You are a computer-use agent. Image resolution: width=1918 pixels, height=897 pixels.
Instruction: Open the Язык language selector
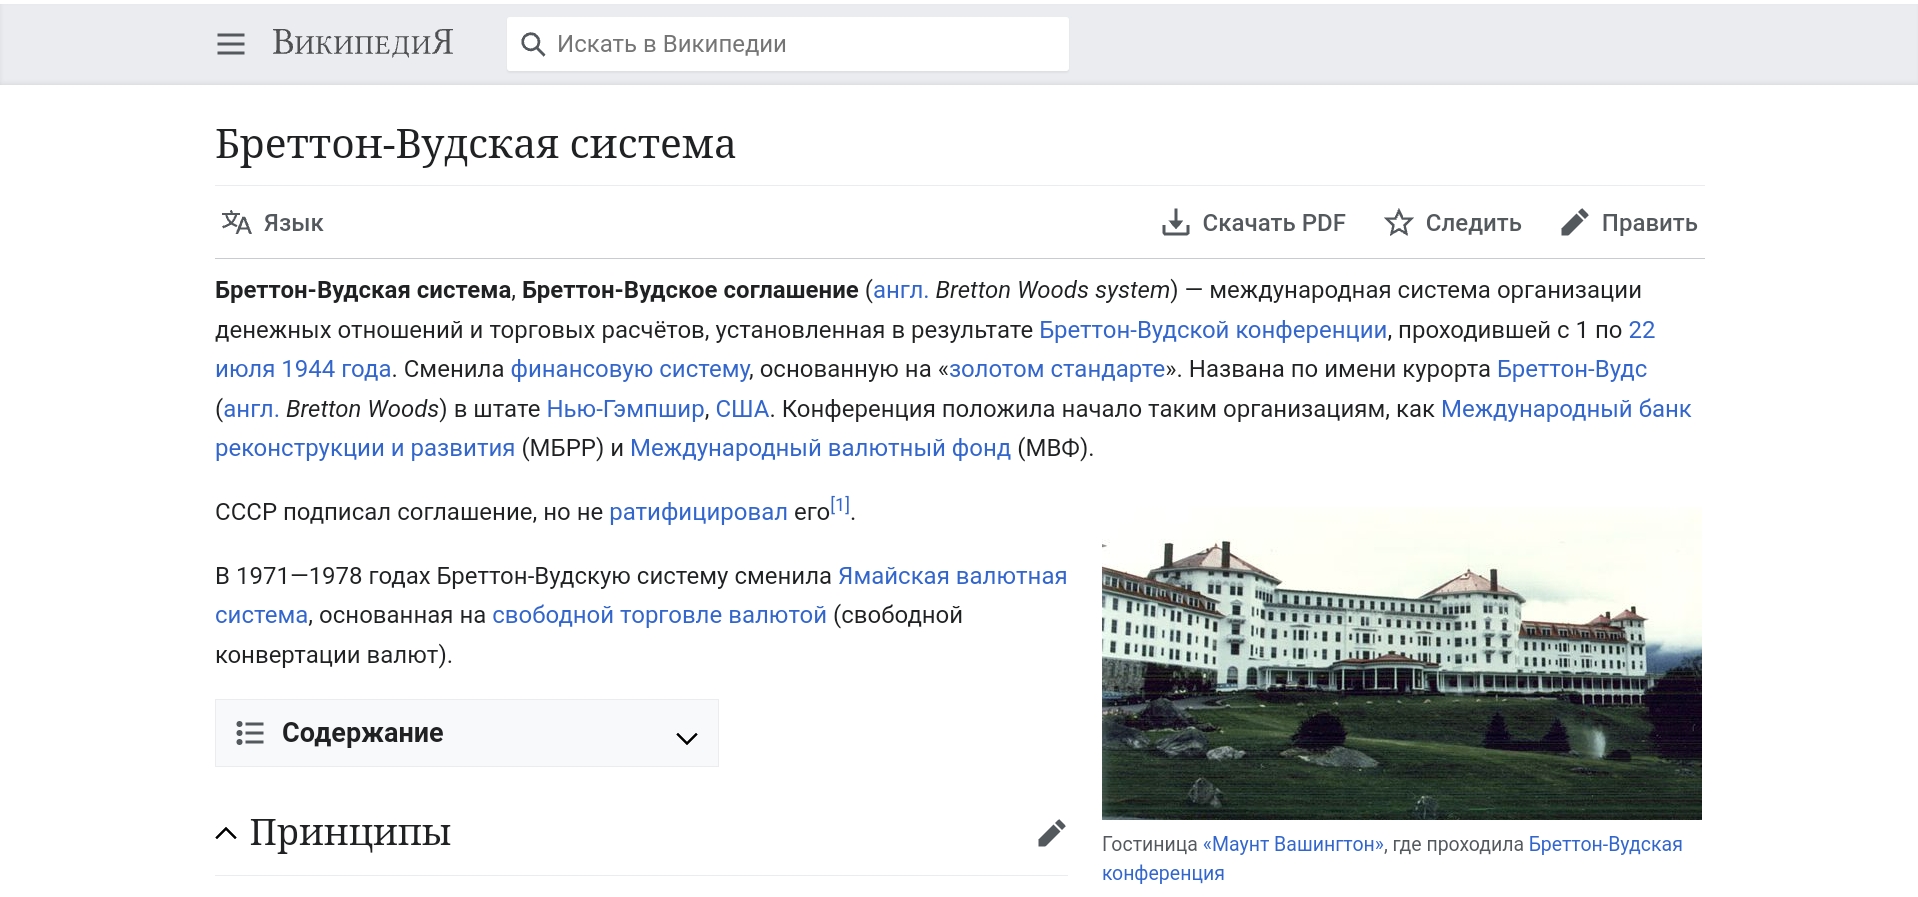click(x=272, y=222)
